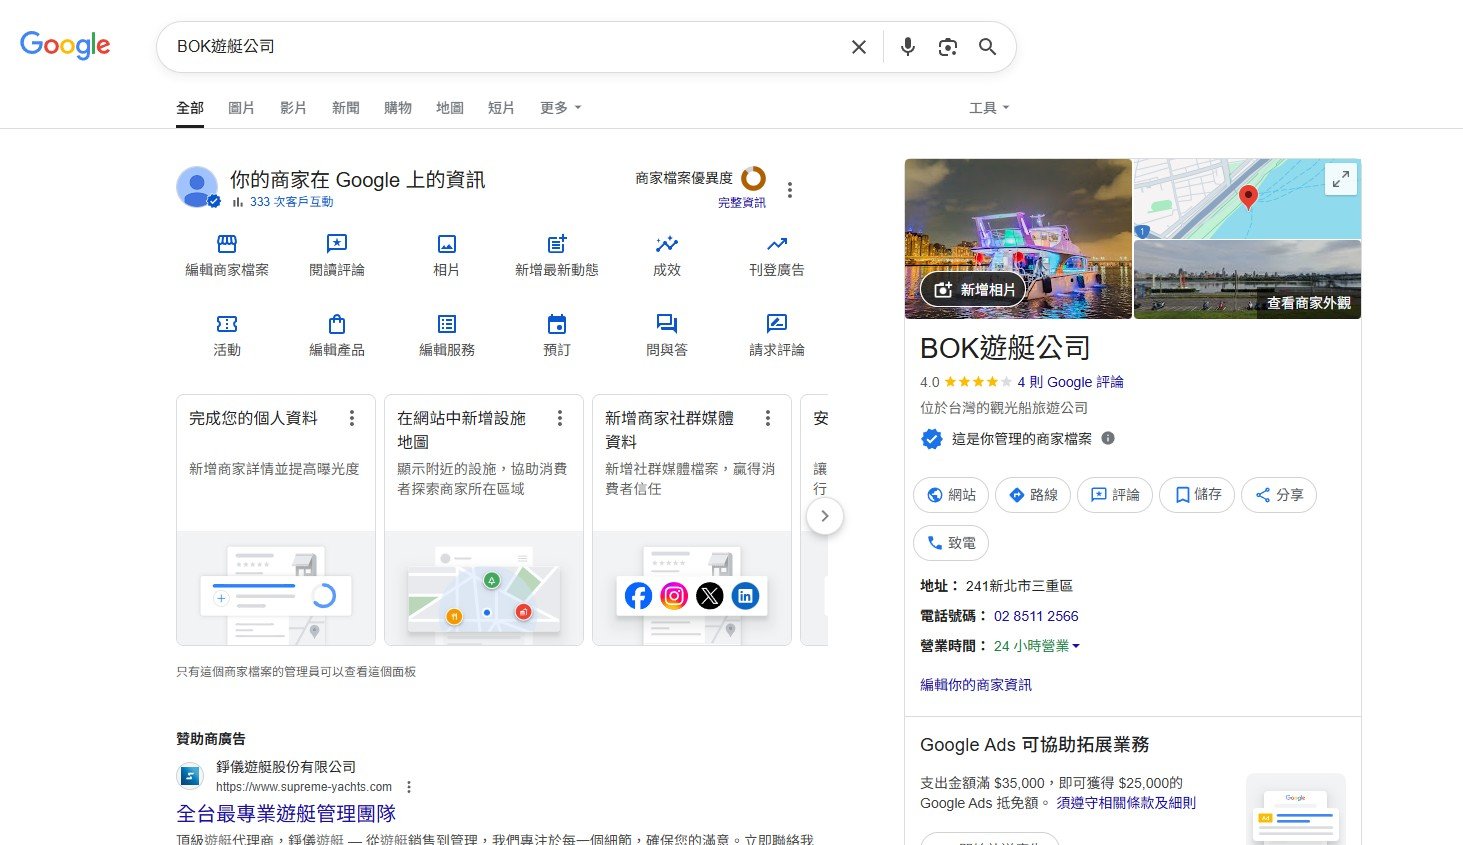Viewport: 1463px width, 845px height.
Task: Open 閱讀評論 review icon
Action: point(337,244)
